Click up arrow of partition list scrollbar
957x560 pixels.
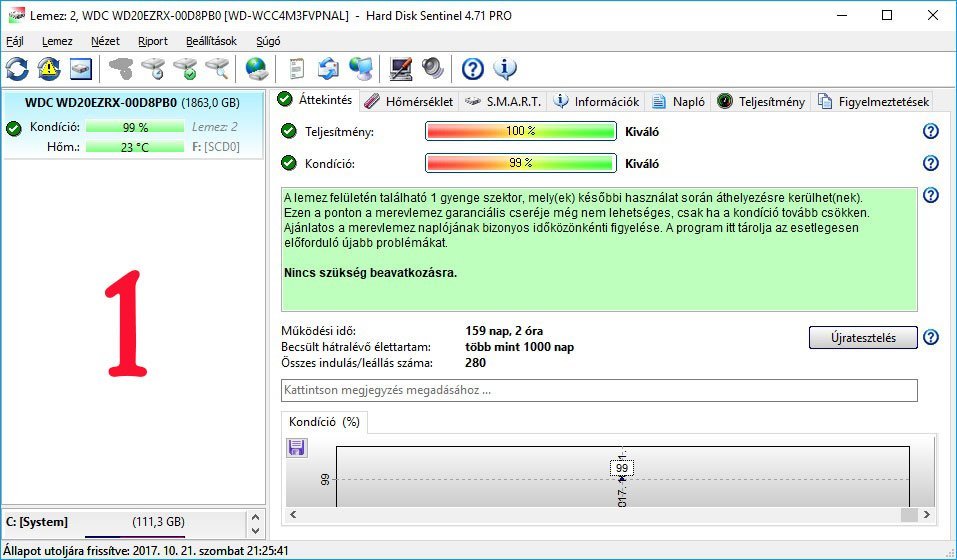pos(256,516)
